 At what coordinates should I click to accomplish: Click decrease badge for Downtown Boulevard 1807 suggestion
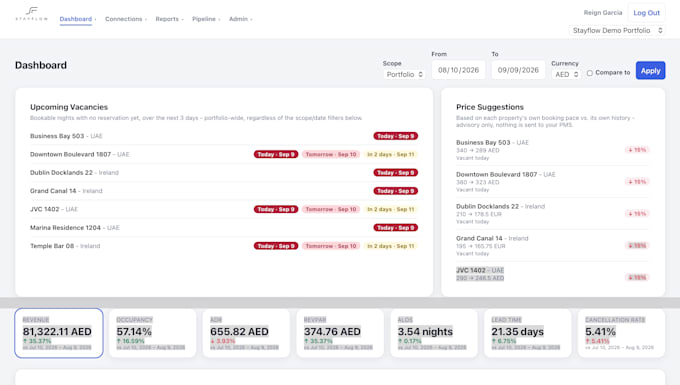pyautogui.click(x=637, y=182)
